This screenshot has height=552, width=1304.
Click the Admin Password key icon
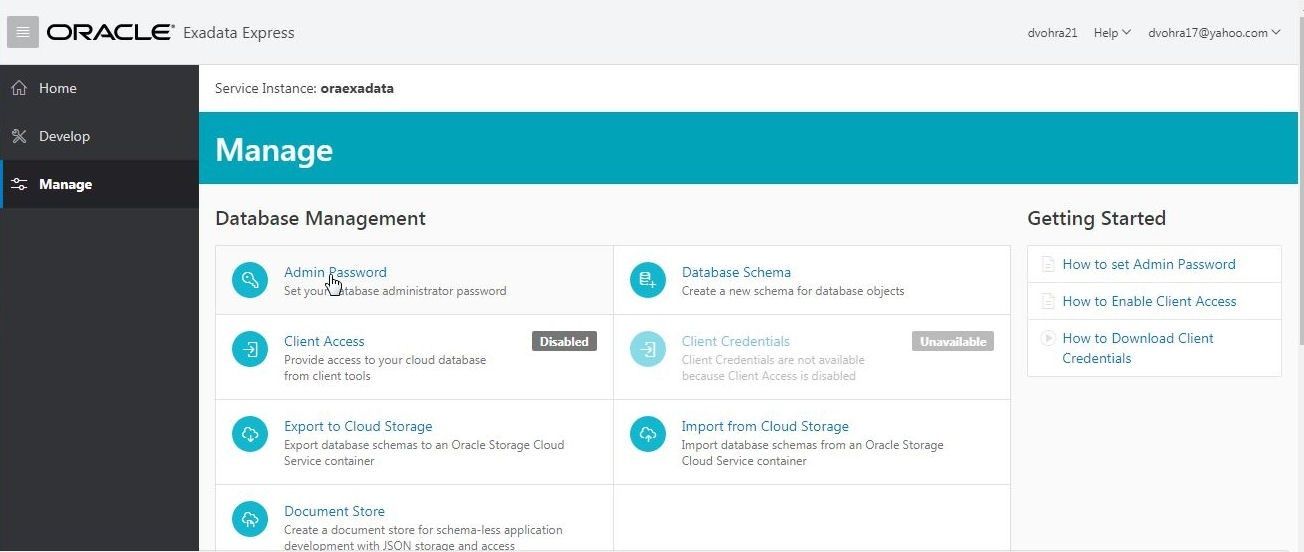[250, 280]
